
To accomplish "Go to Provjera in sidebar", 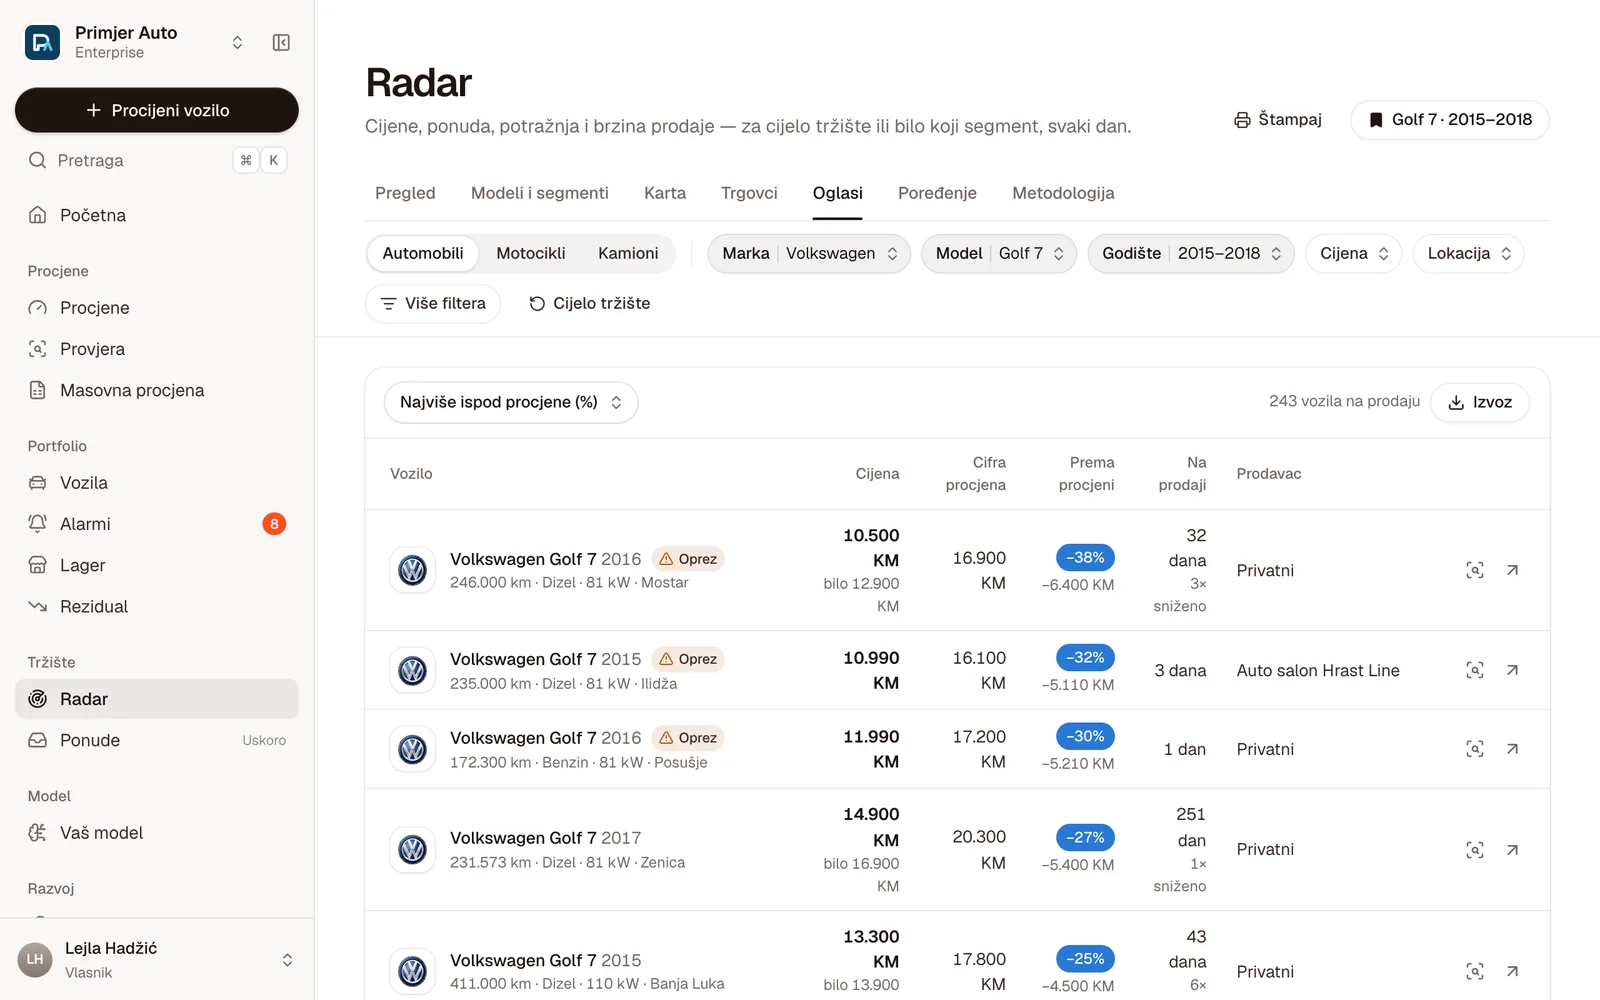I will (157, 349).
